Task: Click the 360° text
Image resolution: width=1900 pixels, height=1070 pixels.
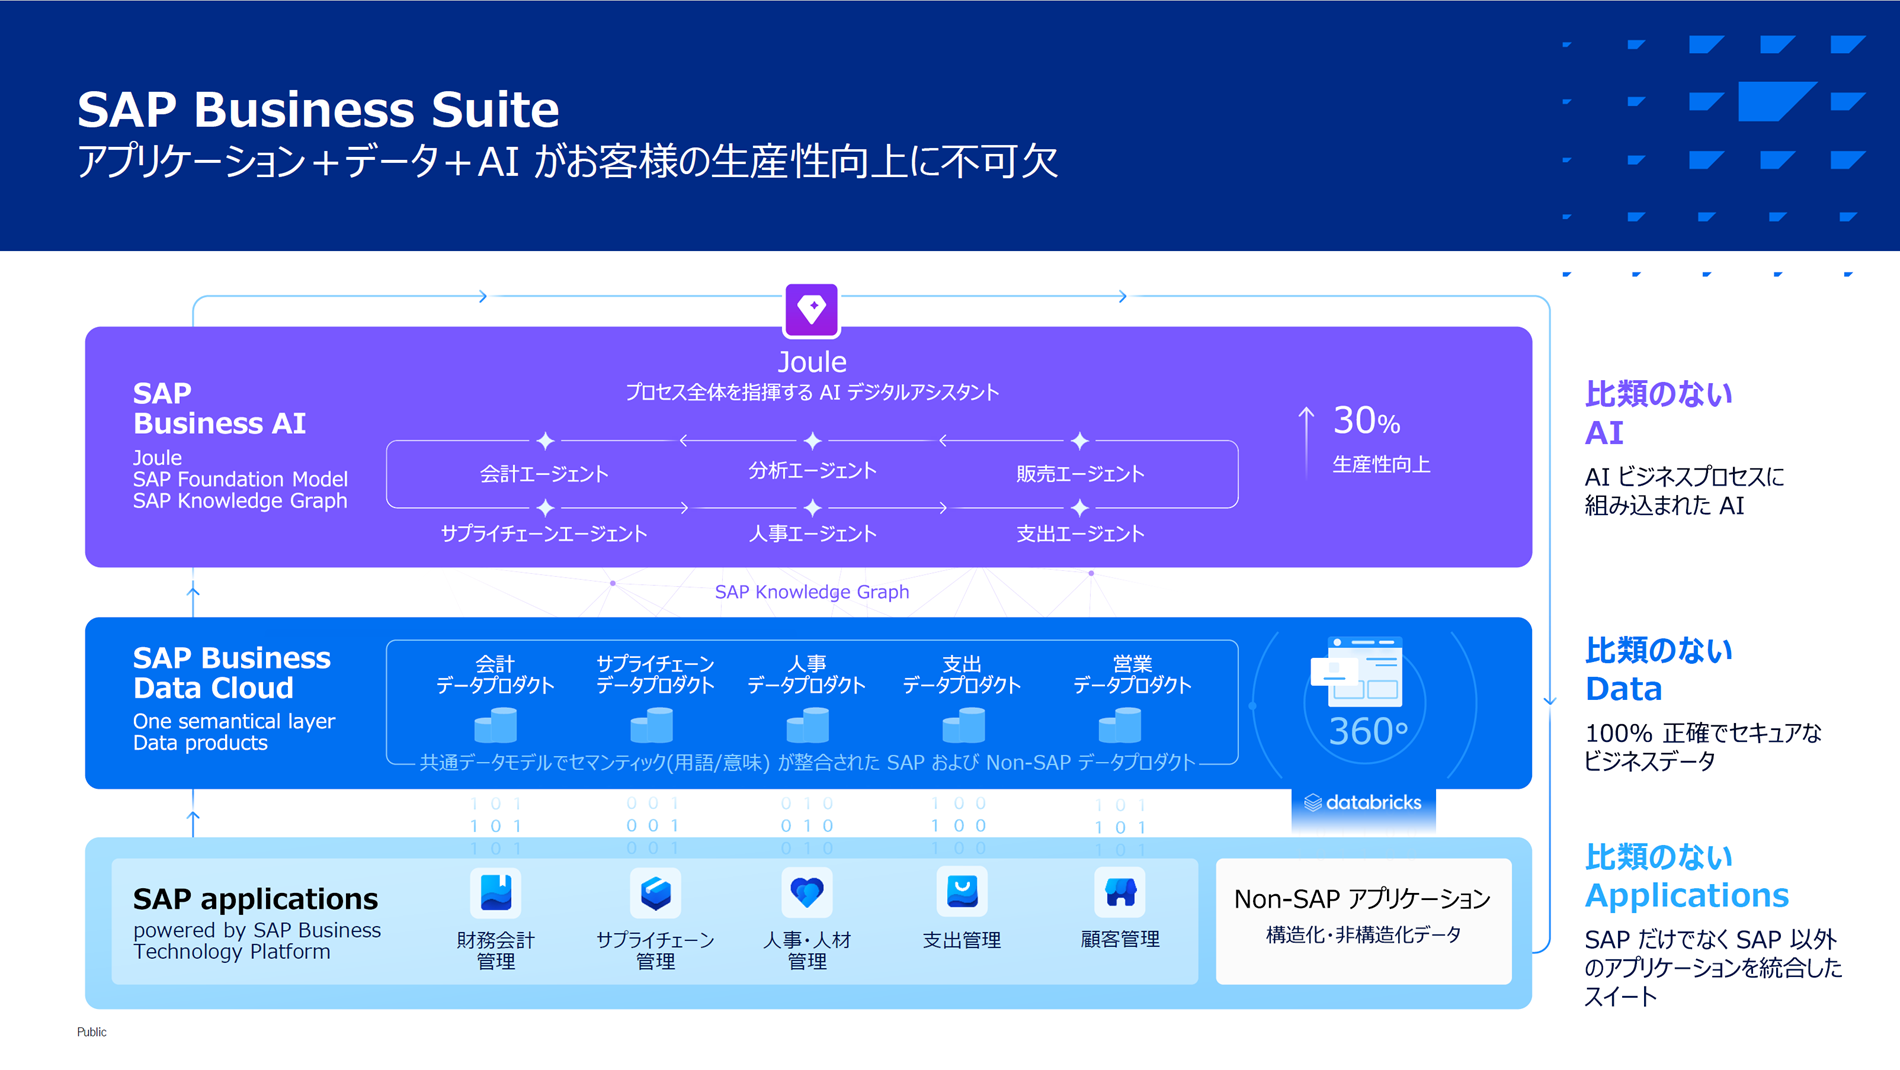Action: (x=1368, y=732)
